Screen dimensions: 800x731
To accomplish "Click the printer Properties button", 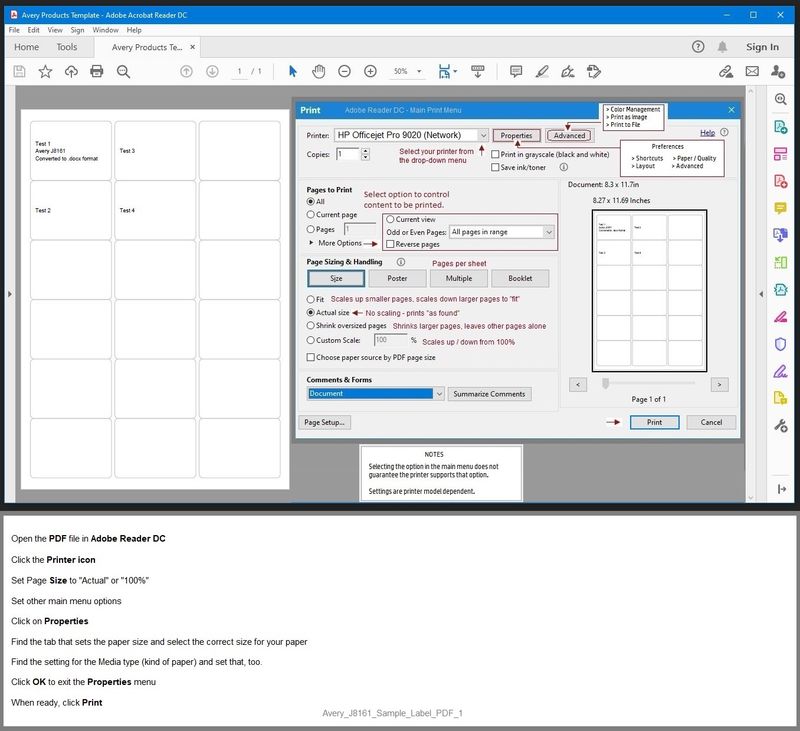I will [x=516, y=136].
